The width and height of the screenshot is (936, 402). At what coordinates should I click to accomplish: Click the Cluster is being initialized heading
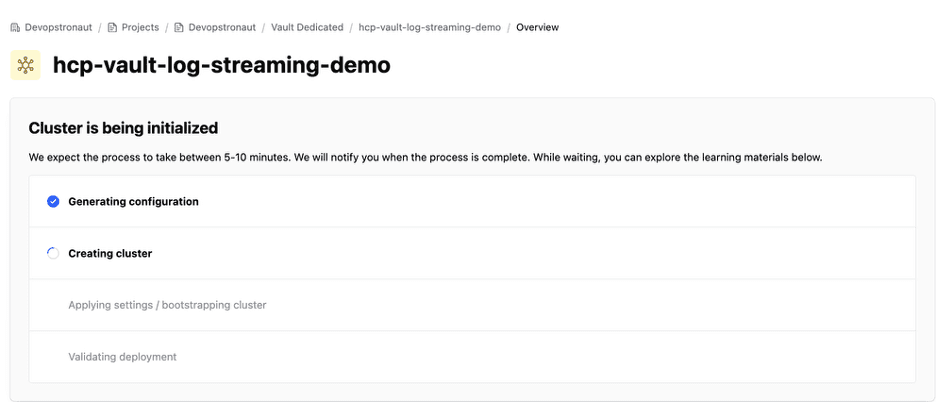tap(123, 128)
